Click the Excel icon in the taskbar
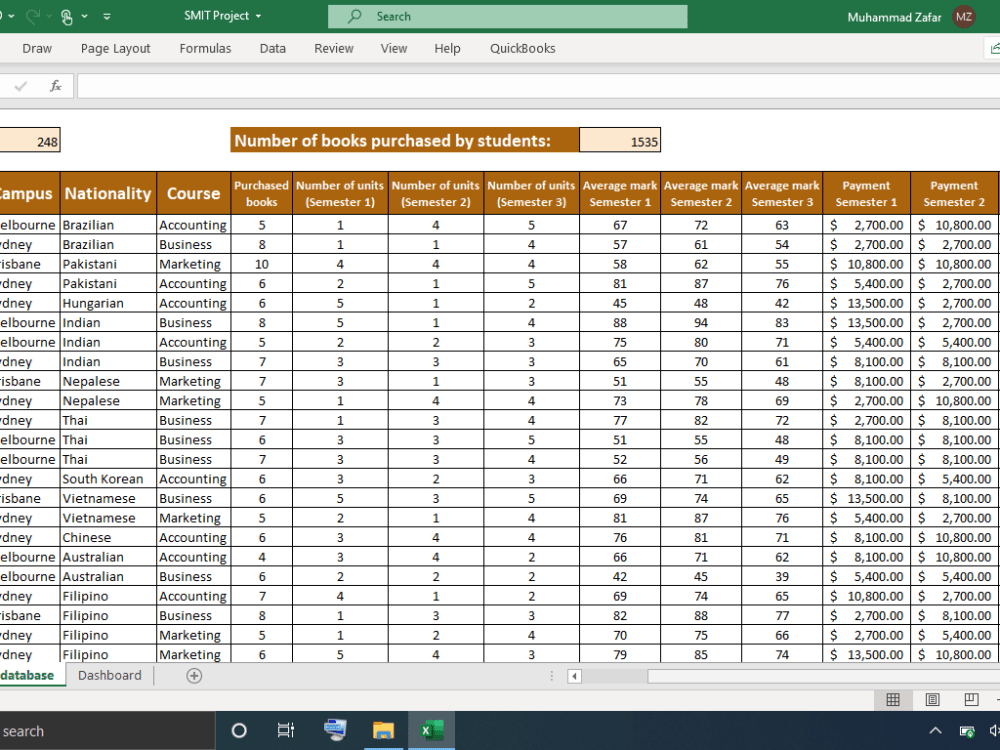 click(431, 730)
